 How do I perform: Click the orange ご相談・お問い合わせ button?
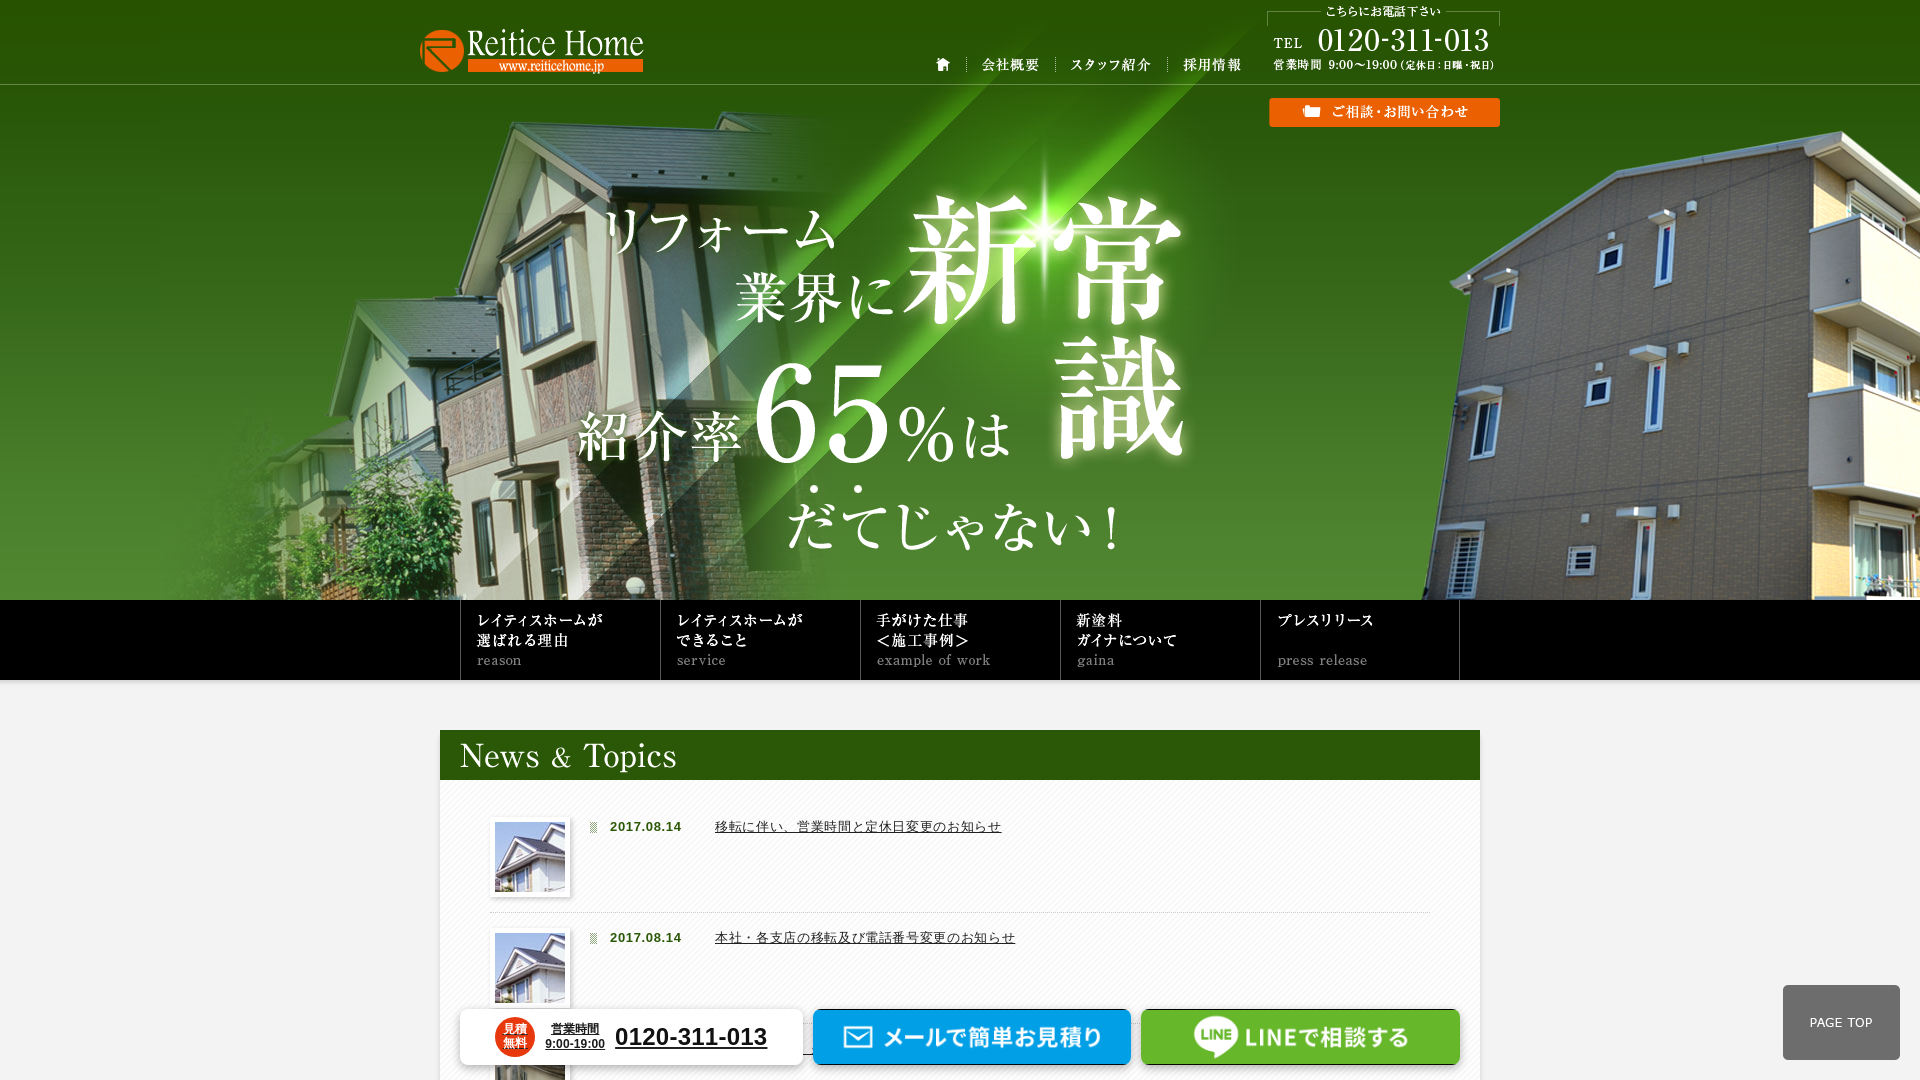[1384, 112]
